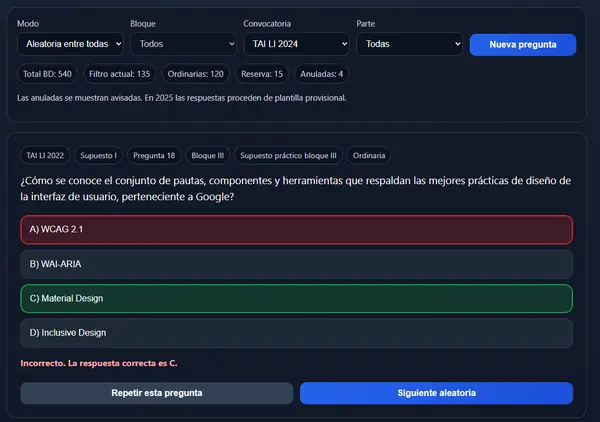The width and height of the screenshot is (600, 422).
Task: Select the 'Total BD: 540' badge
Action: click(x=47, y=74)
